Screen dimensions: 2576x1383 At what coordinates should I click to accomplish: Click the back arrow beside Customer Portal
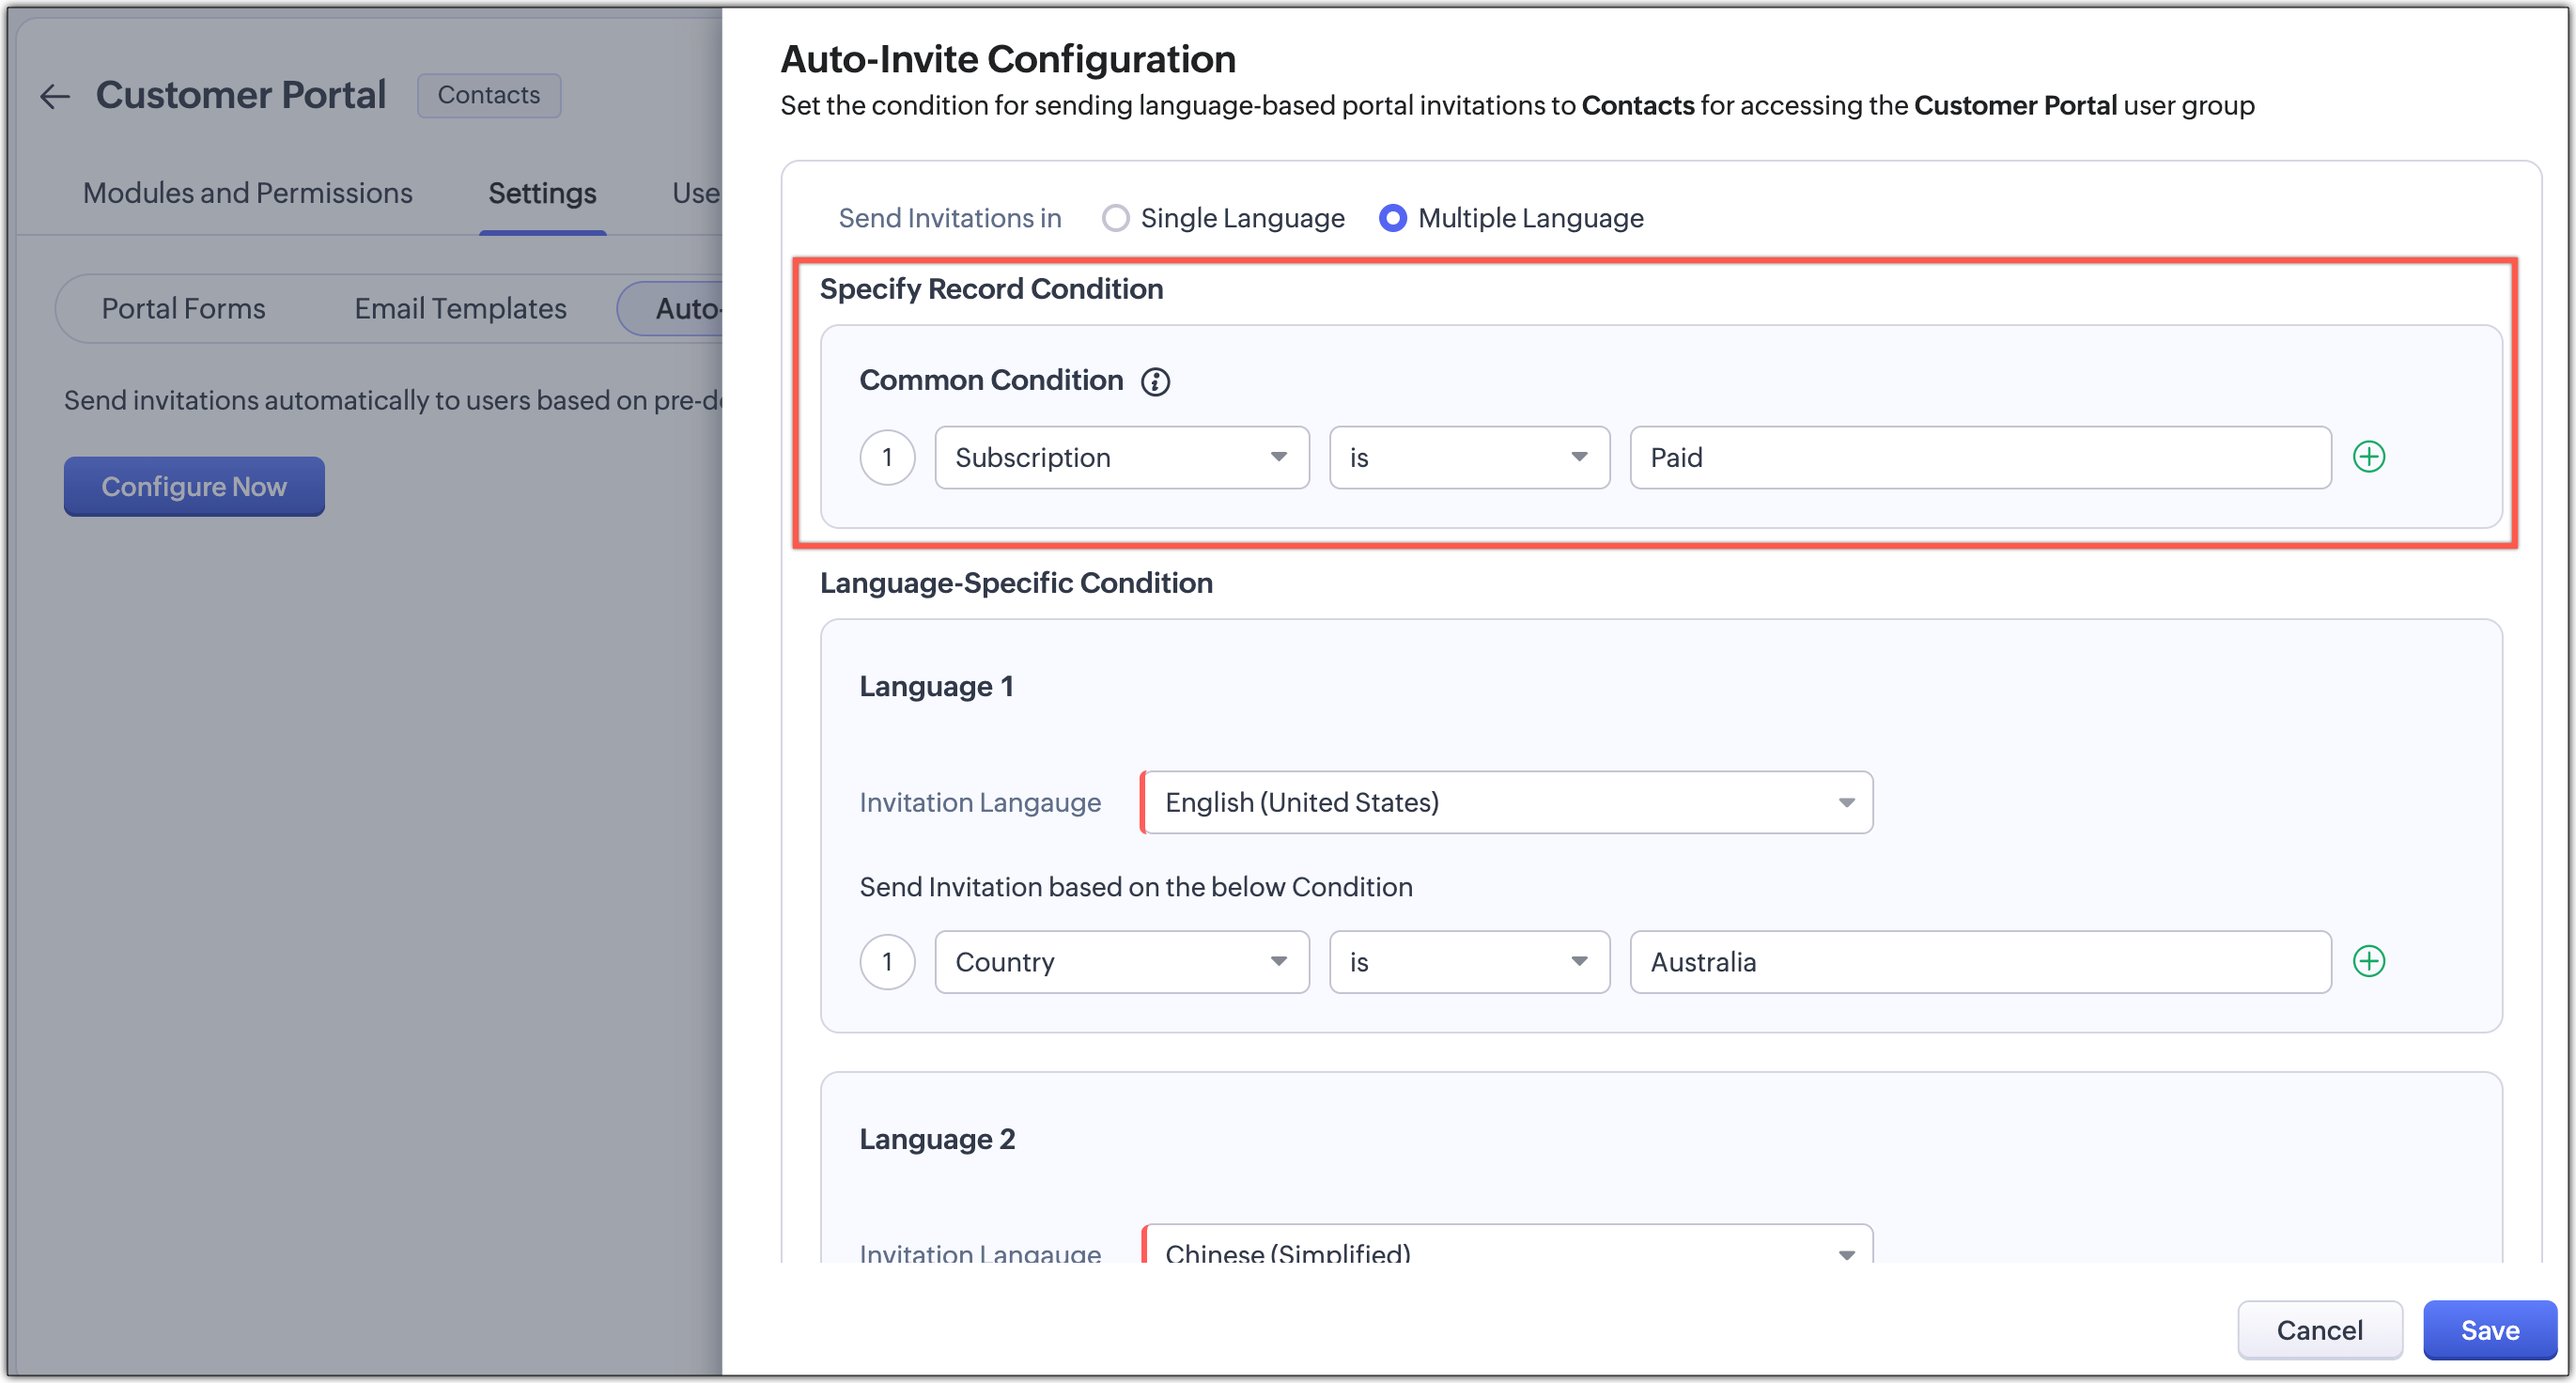(x=55, y=96)
